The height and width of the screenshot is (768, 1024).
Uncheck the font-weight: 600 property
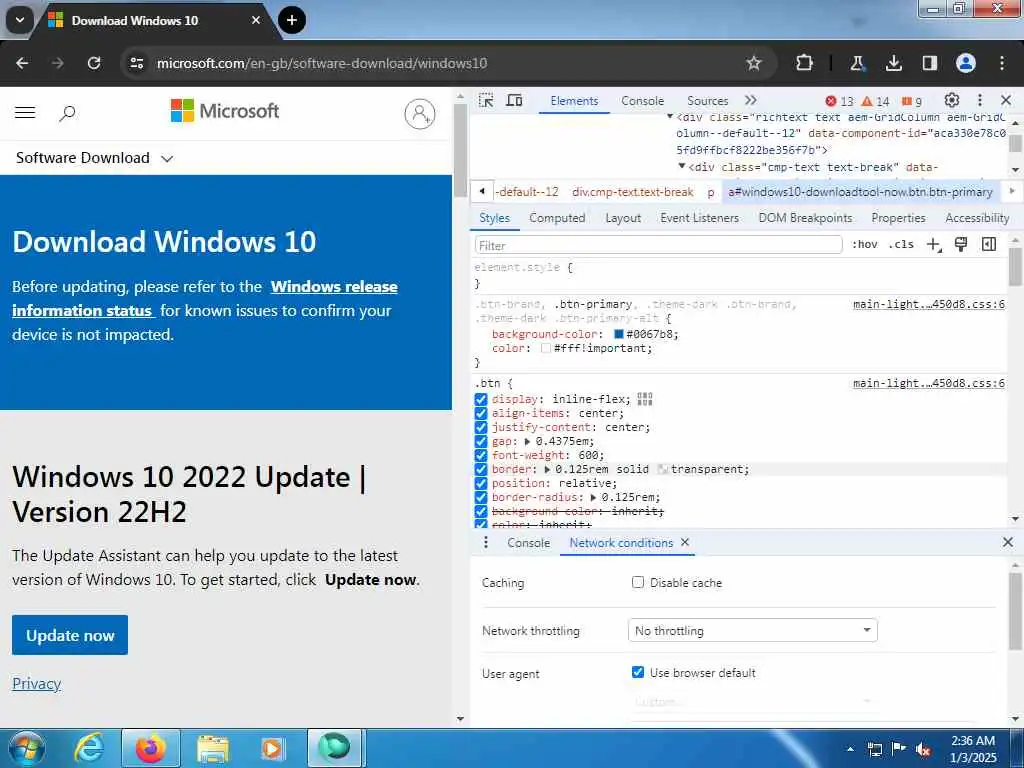pyautogui.click(x=481, y=455)
